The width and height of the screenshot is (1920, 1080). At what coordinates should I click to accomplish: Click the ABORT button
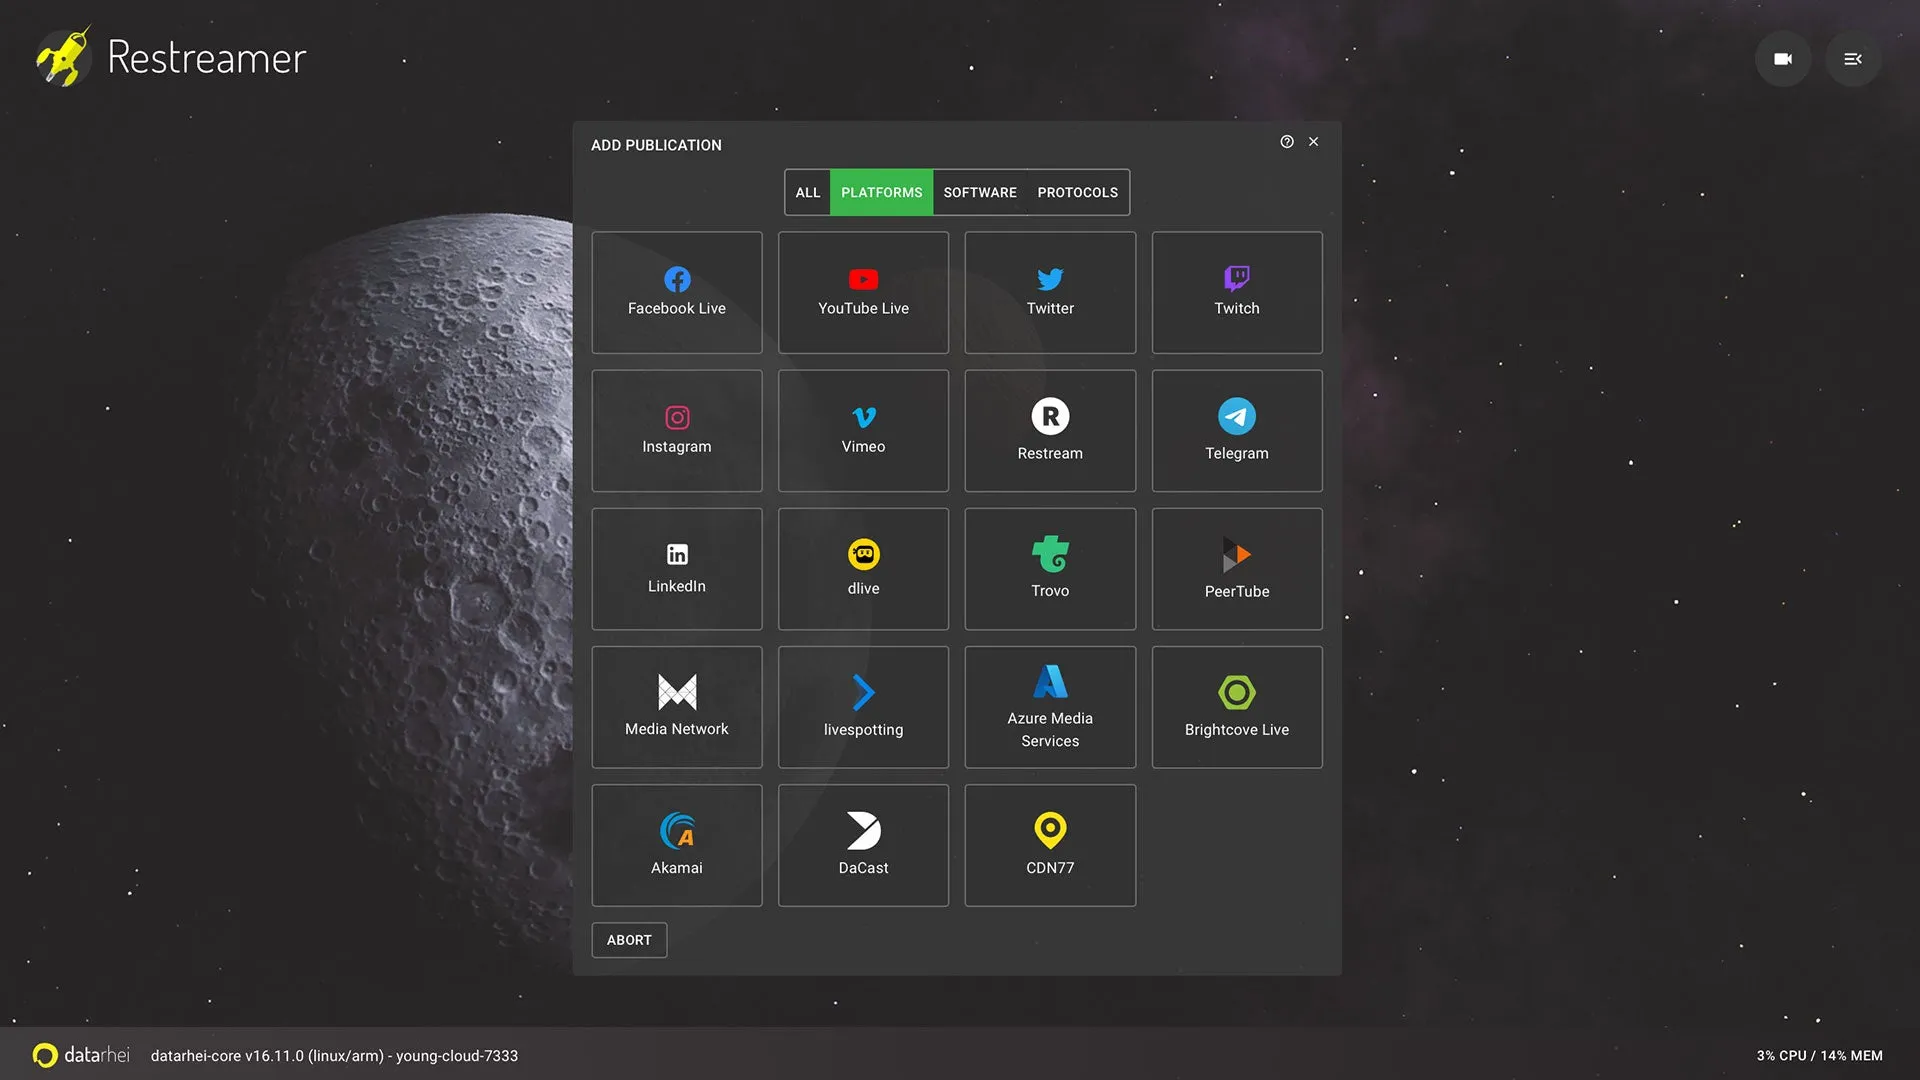[x=629, y=940]
